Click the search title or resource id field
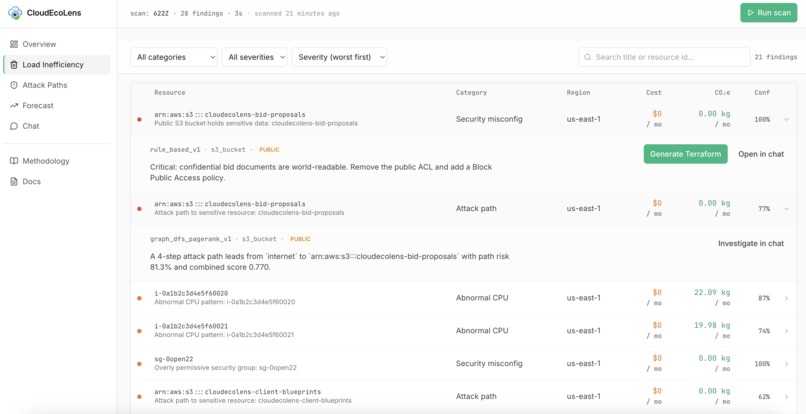Image resolution: width=806 pixels, height=414 pixels. (664, 57)
